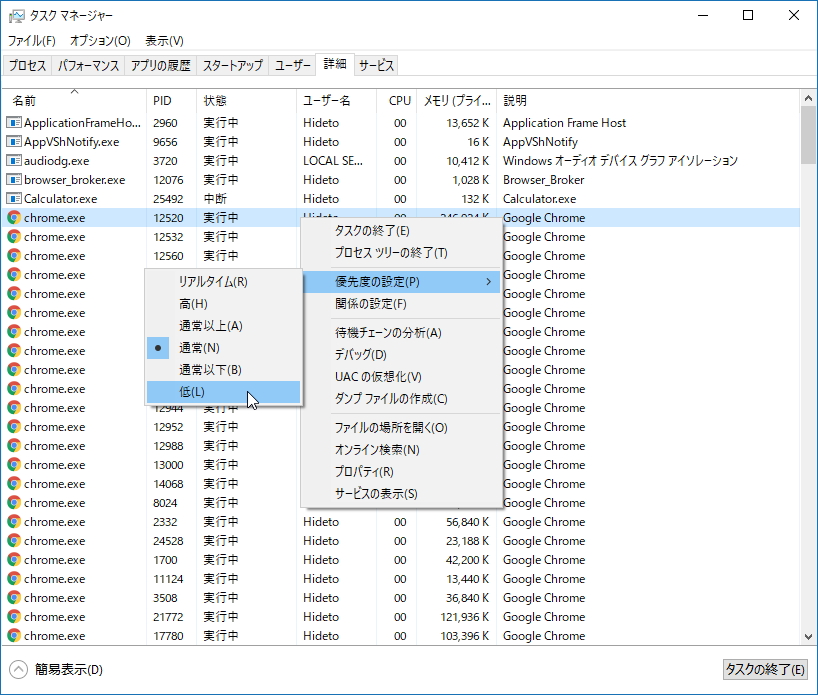Select the checked 通常(N) priority
The image size is (818, 695).
click(x=223, y=348)
